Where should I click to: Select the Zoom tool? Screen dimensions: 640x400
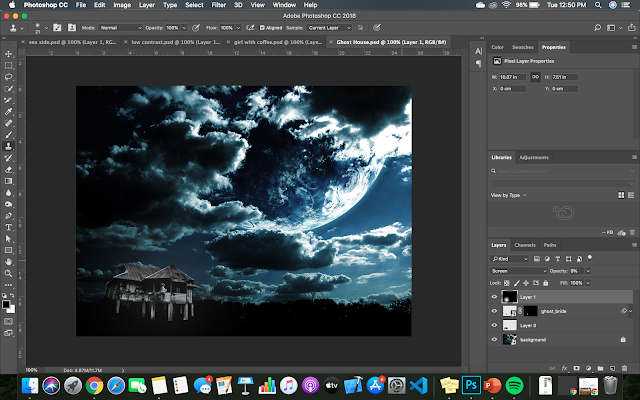click(8, 273)
